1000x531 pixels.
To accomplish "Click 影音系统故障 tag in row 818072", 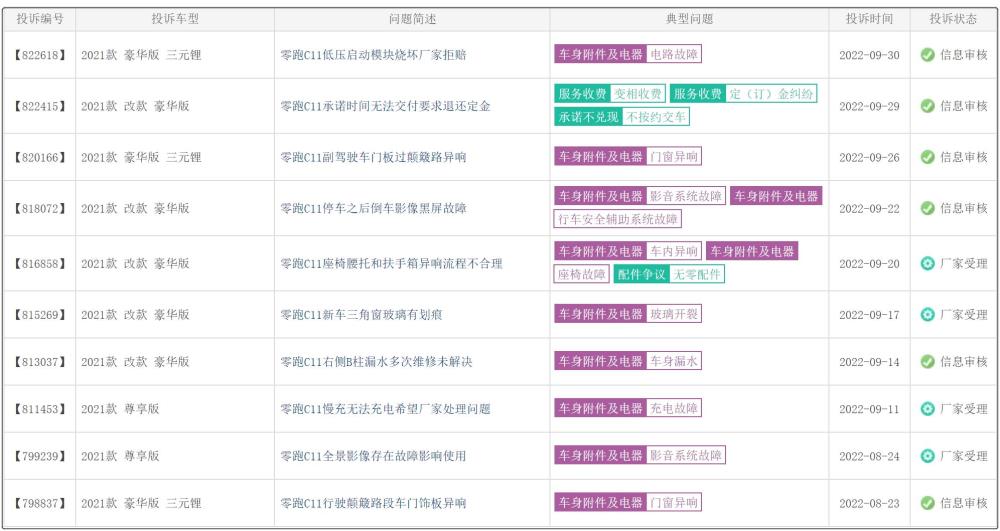I will [x=686, y=196].
